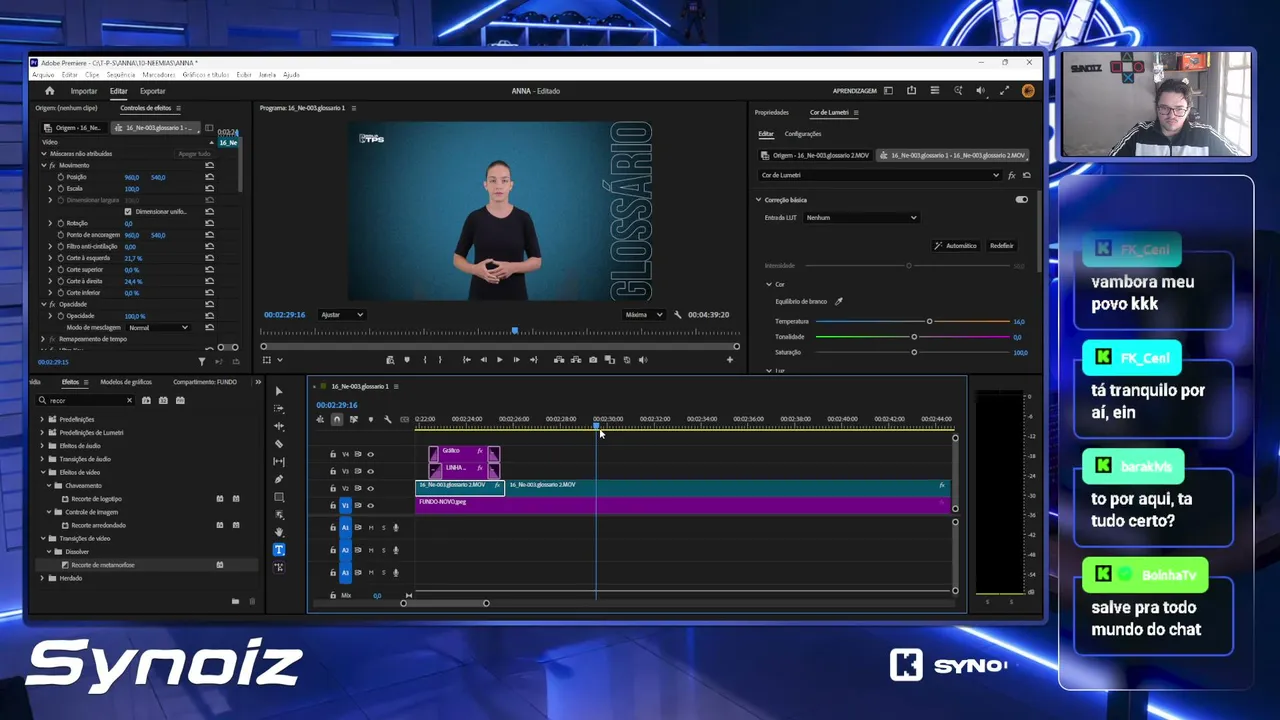Toggle Correção básica enable switch
The height and width of the screenshot is (720, 1280).
[1021, 199]
